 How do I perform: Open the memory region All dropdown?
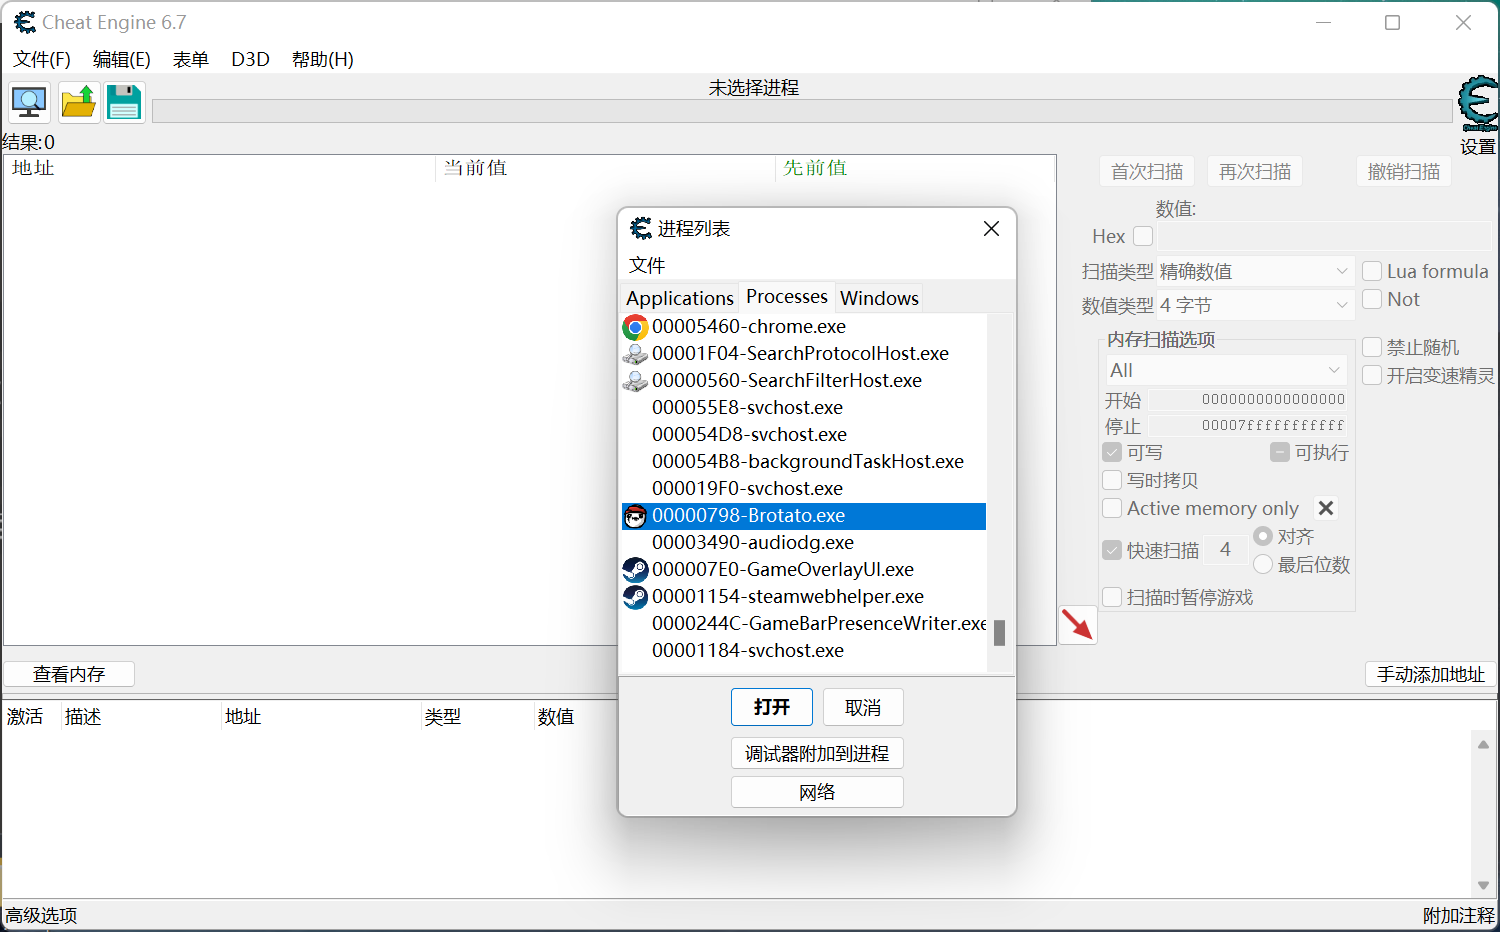pyautogui.click(x=1225, y=370)
